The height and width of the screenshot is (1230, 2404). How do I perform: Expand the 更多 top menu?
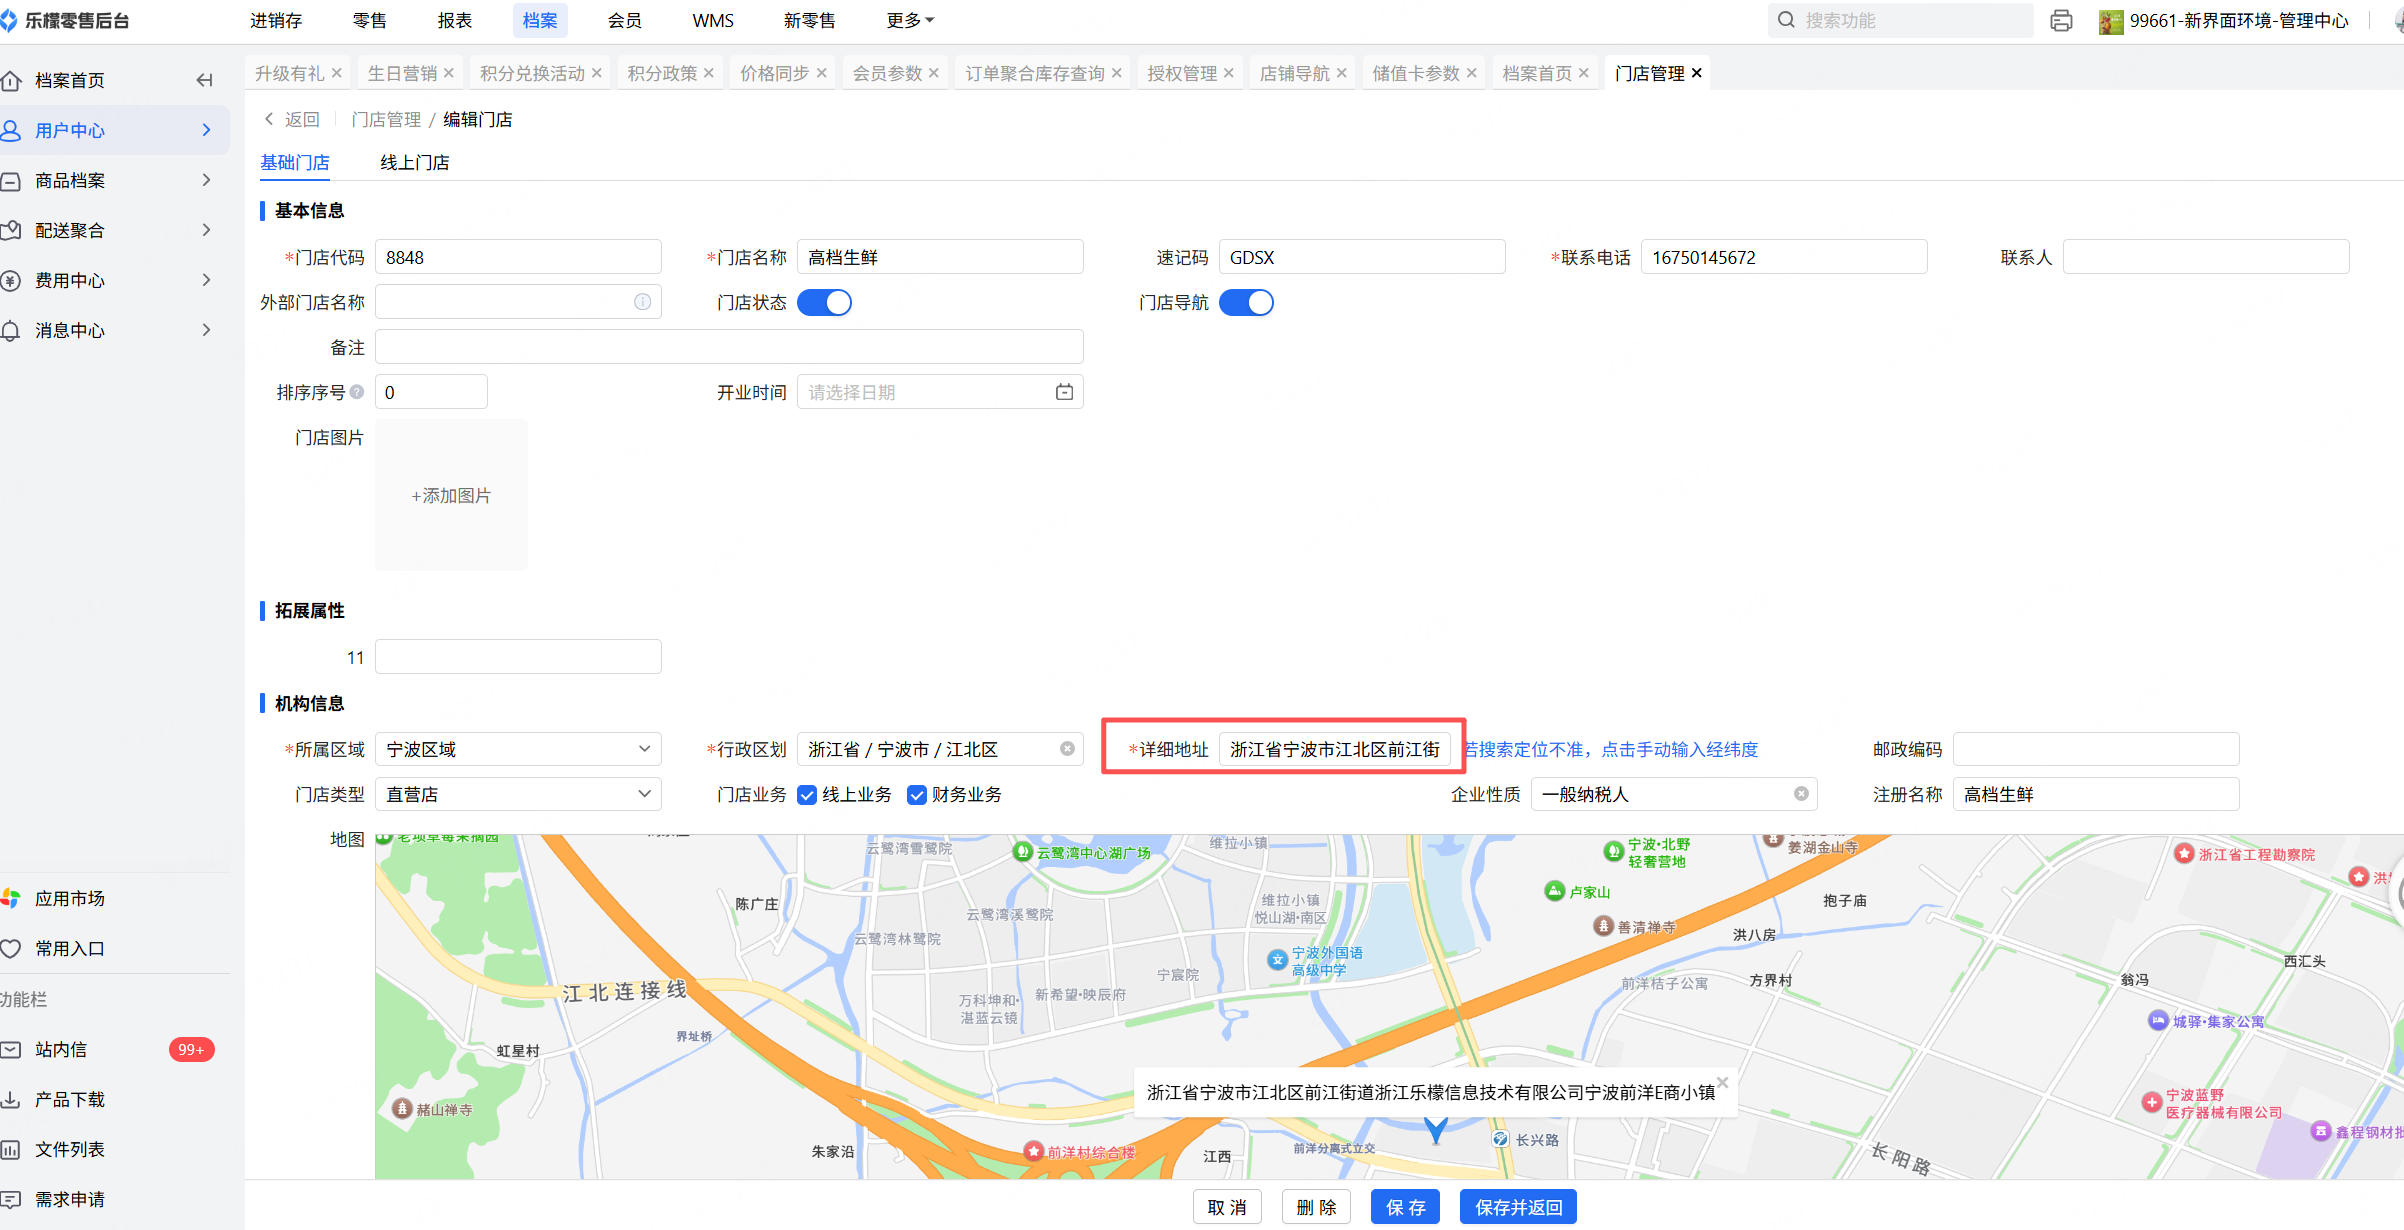[x=909, y=20]
